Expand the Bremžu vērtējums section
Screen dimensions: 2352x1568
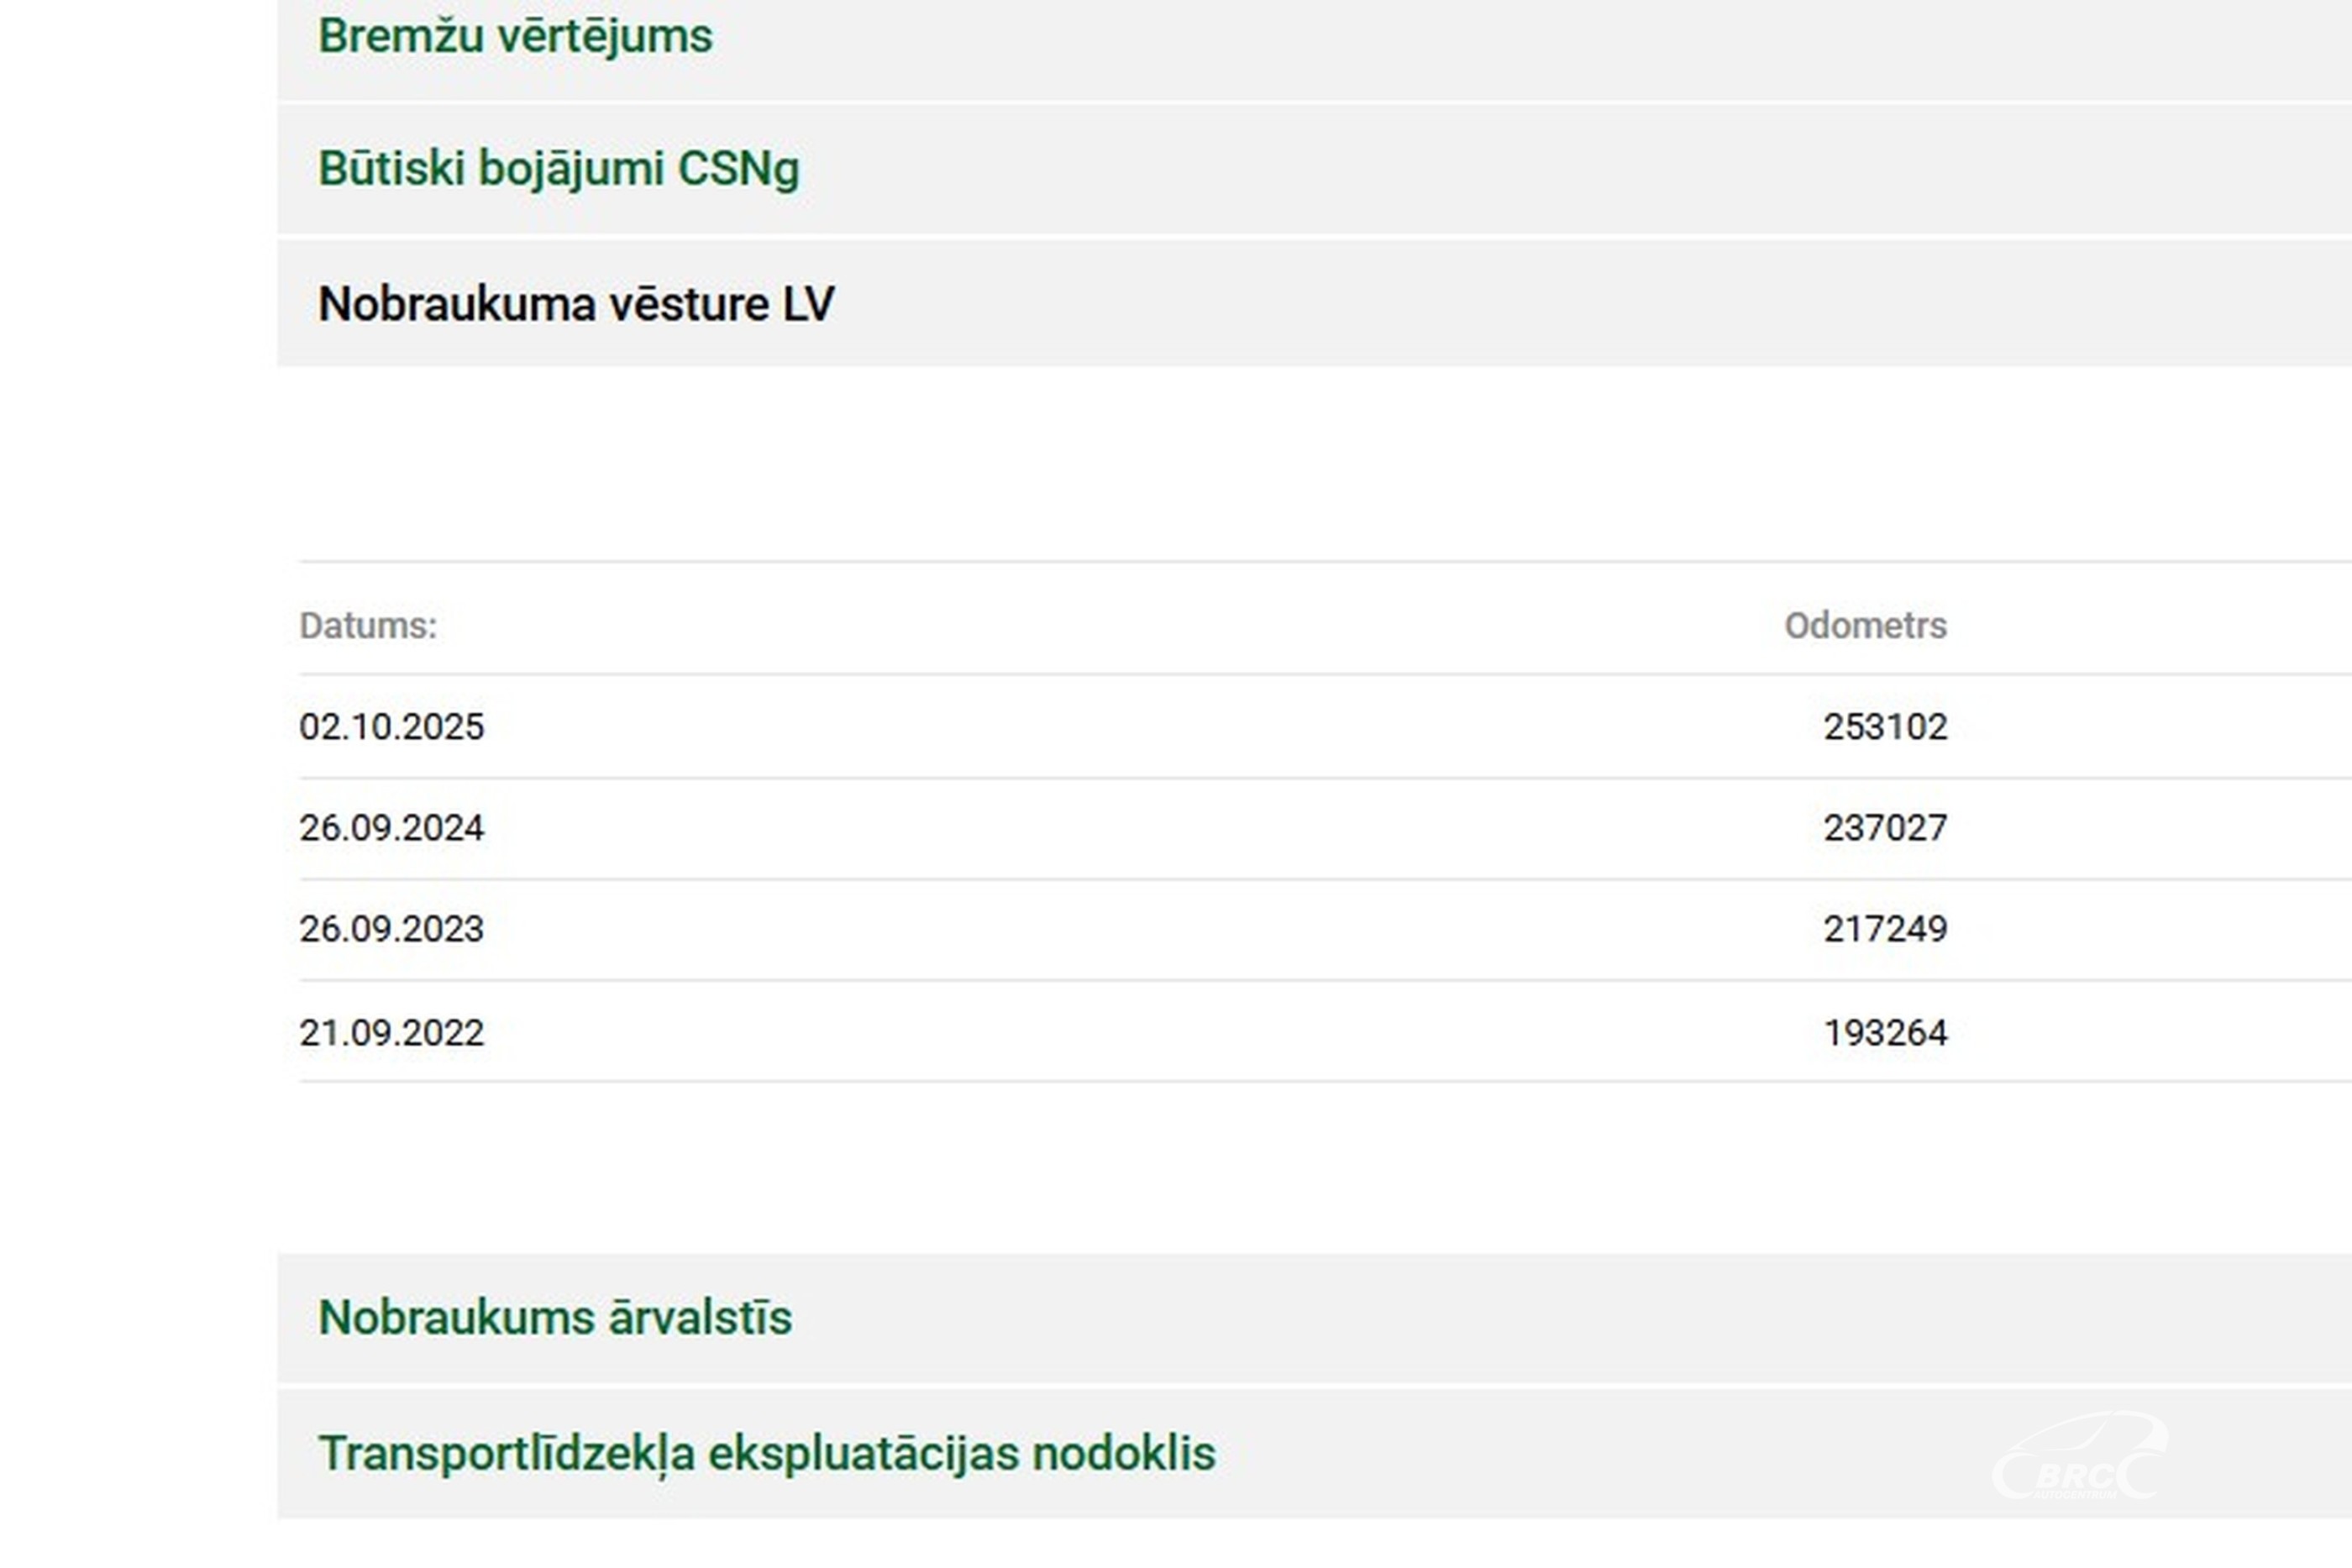point(515,37)
